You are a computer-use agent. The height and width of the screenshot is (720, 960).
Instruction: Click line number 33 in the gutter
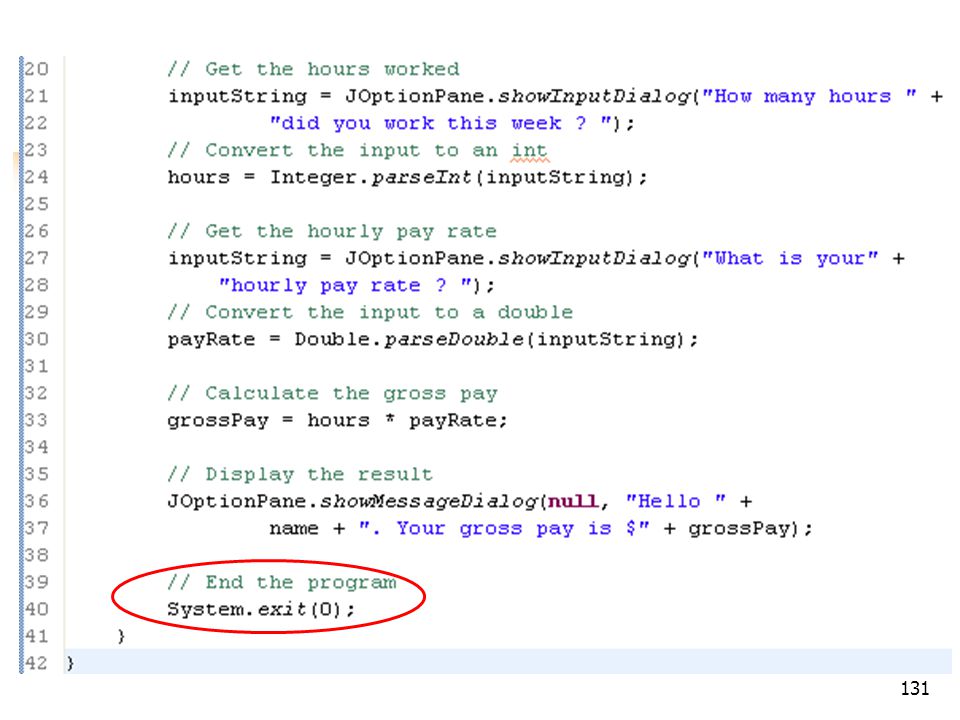(36, 419)
